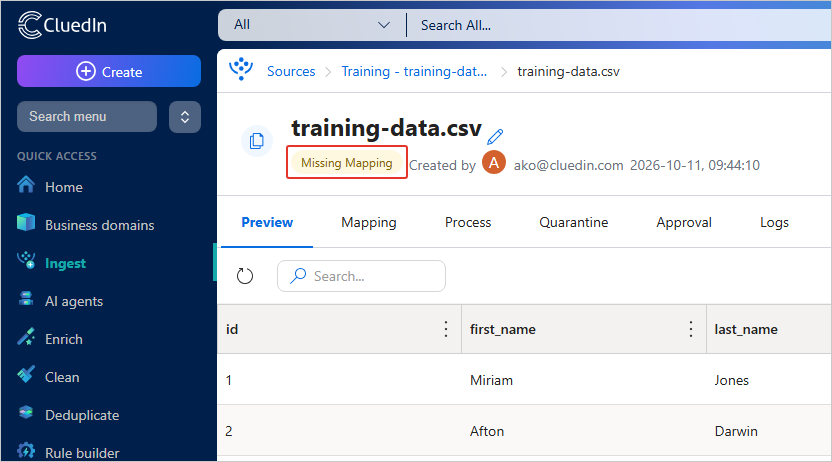Switch to the Logs tab

pyautogui.click(x=774, y=222)
